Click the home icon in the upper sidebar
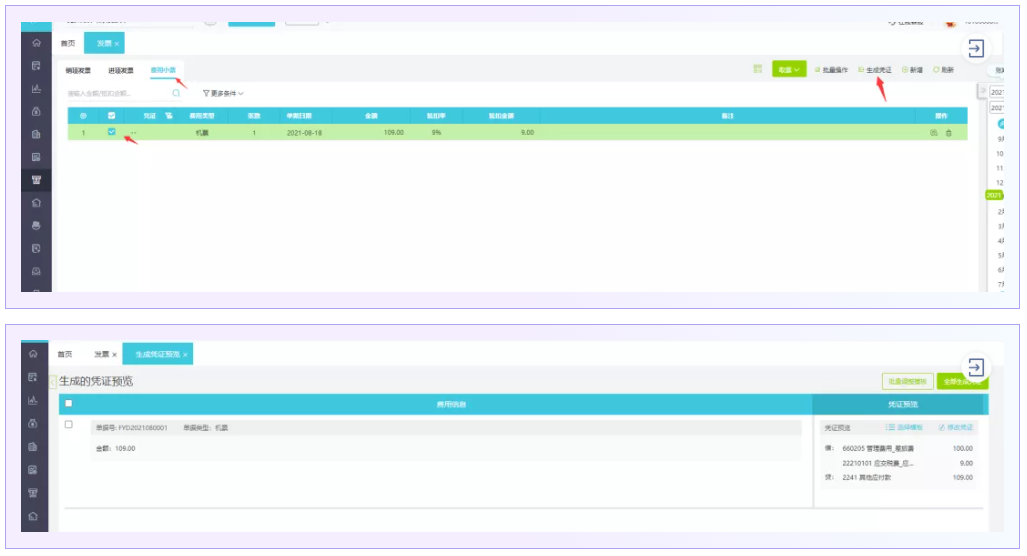This screenshot has height=556, width=1027. tap(36, 43)
